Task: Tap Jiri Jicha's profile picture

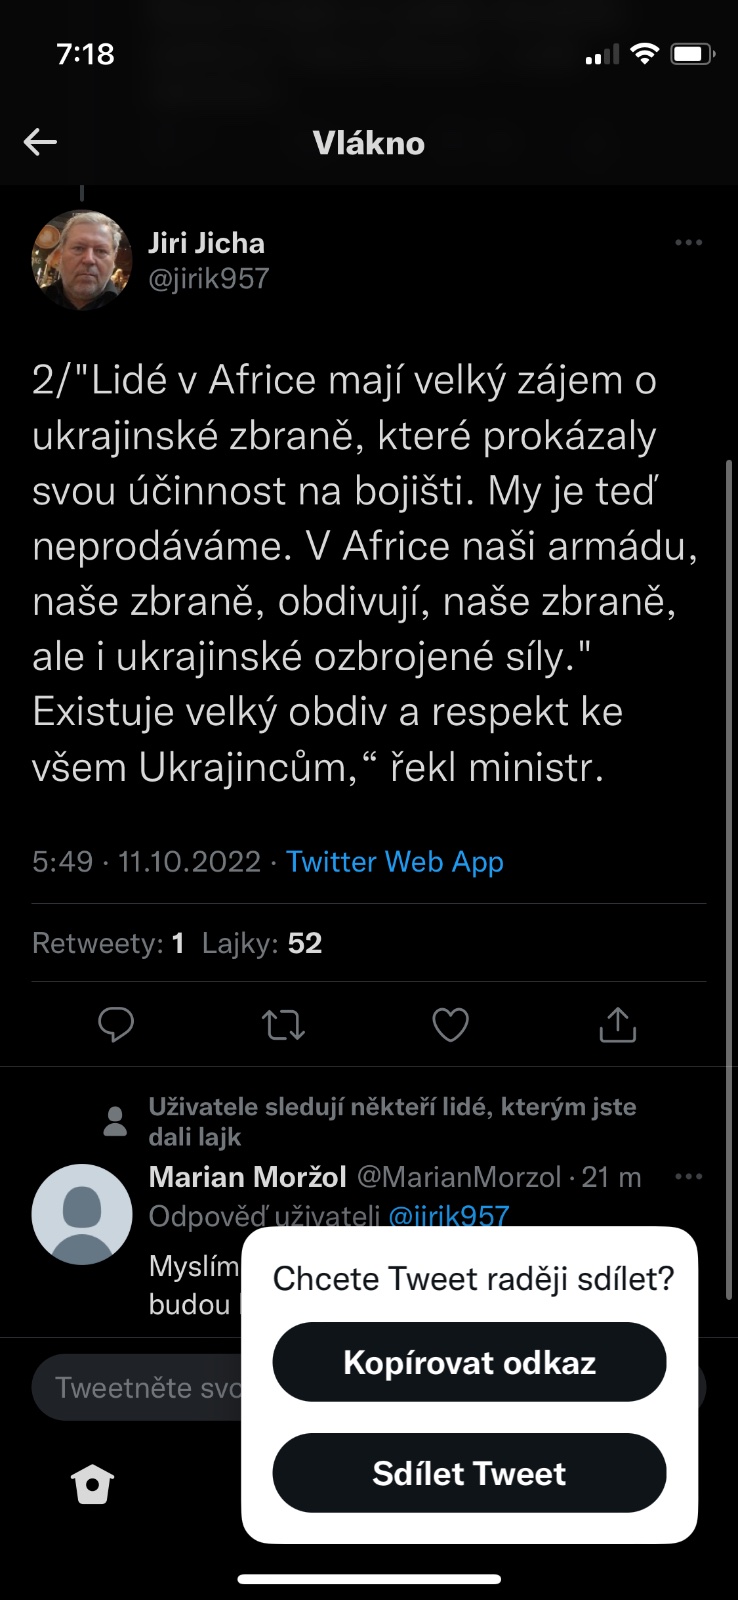Action: [x=82, y=260]
